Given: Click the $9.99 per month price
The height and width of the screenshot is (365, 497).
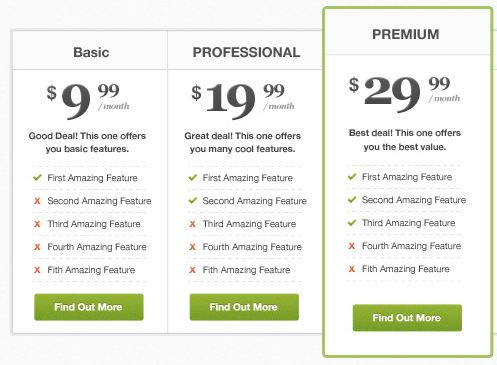Looking at the screenshot, I should (x=88, y=100).
